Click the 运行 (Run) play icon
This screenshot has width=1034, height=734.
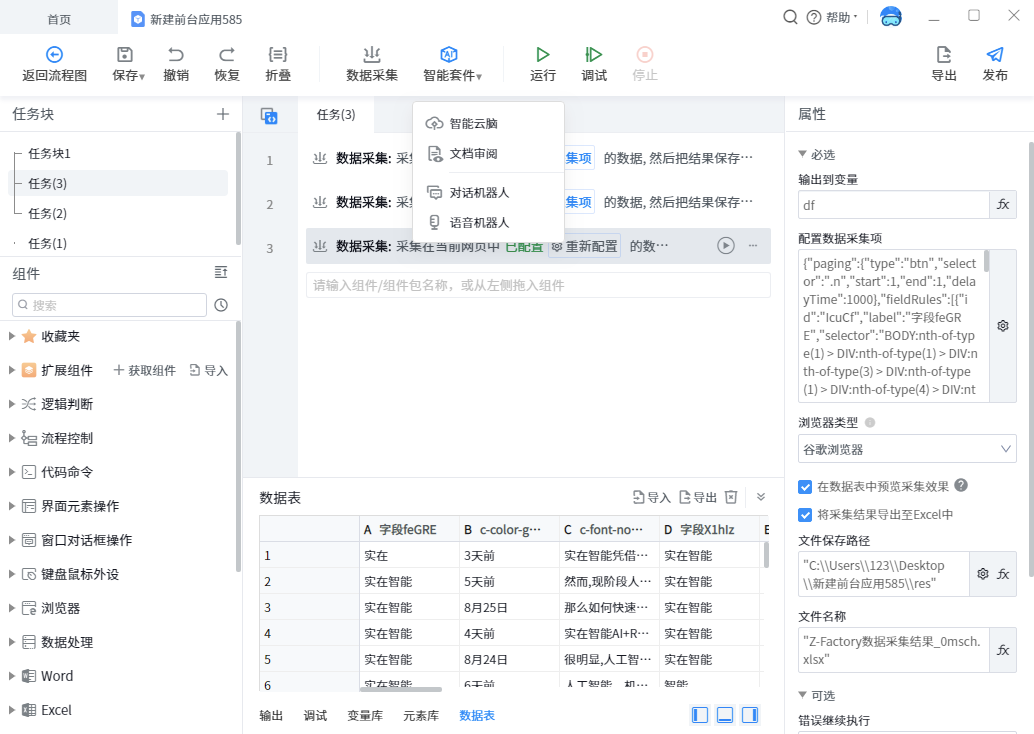[542, 55]
